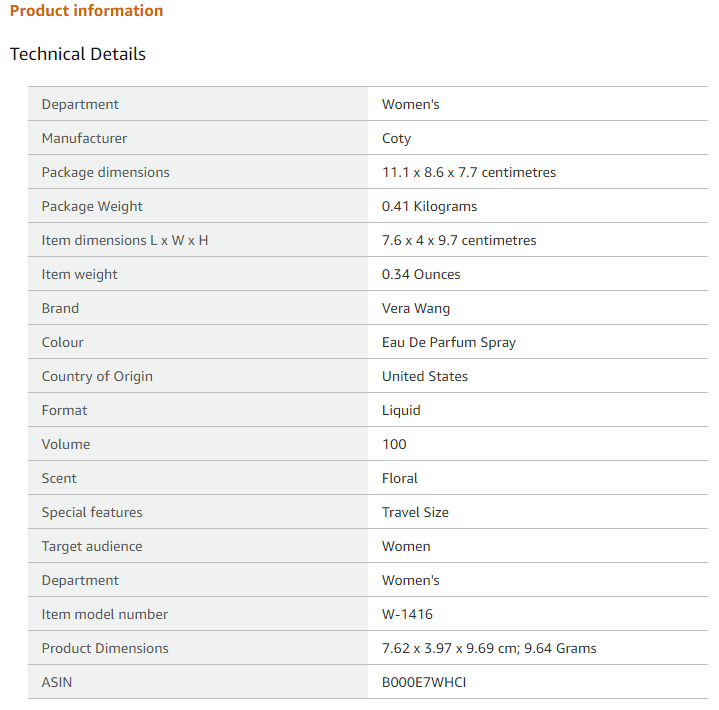Click the first Department row value Women's

410,105
